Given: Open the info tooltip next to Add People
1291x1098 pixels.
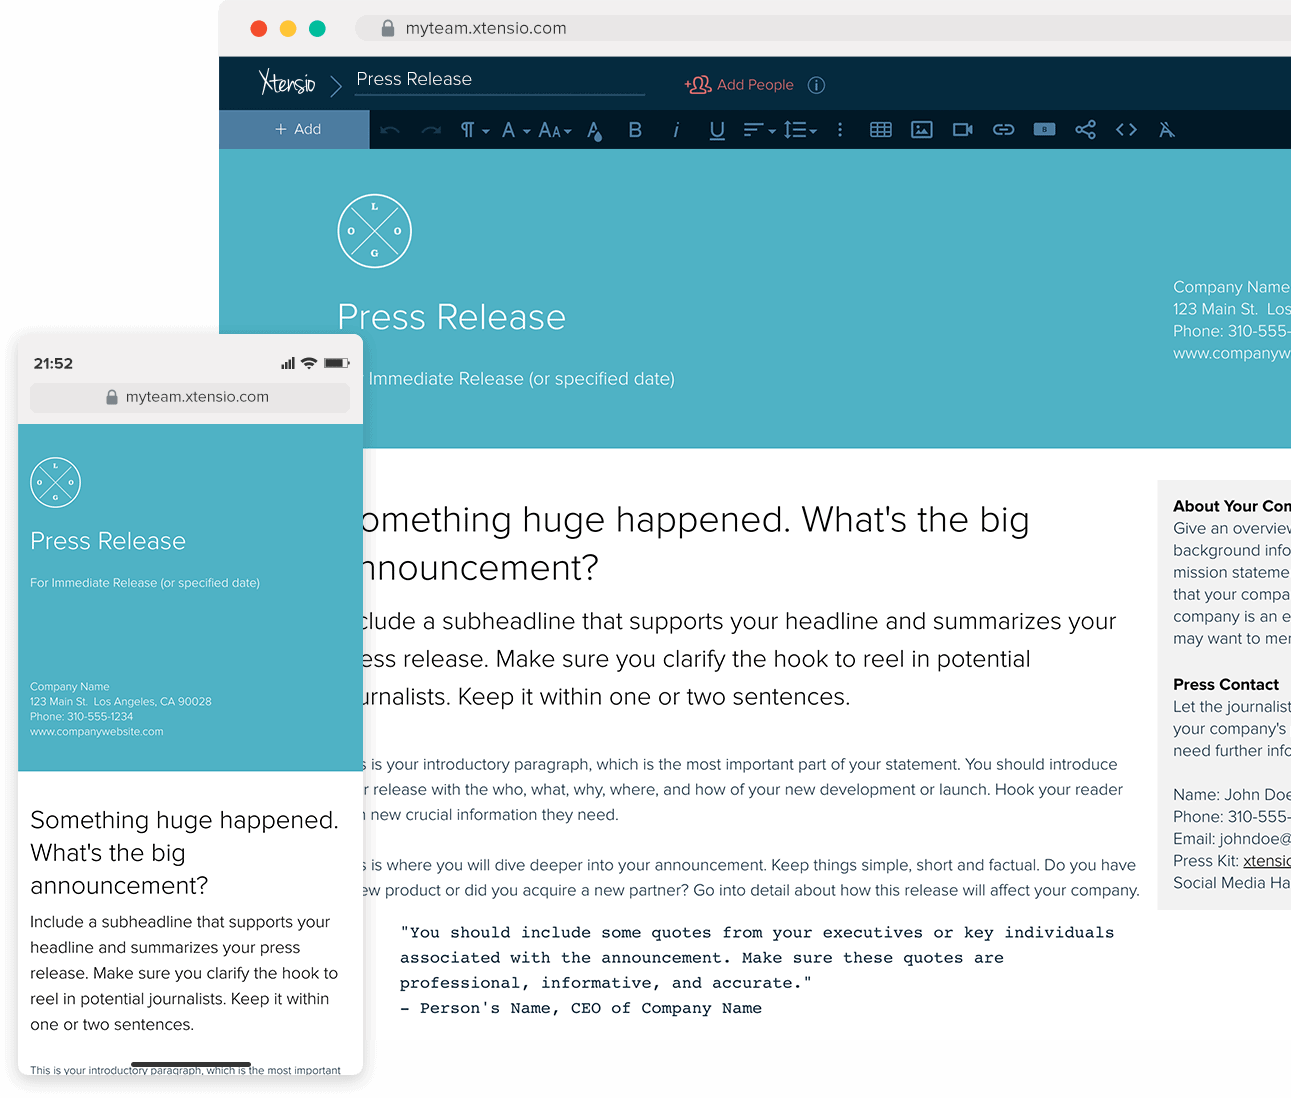Looking at the screenshot, I should (x=816, y=85).
